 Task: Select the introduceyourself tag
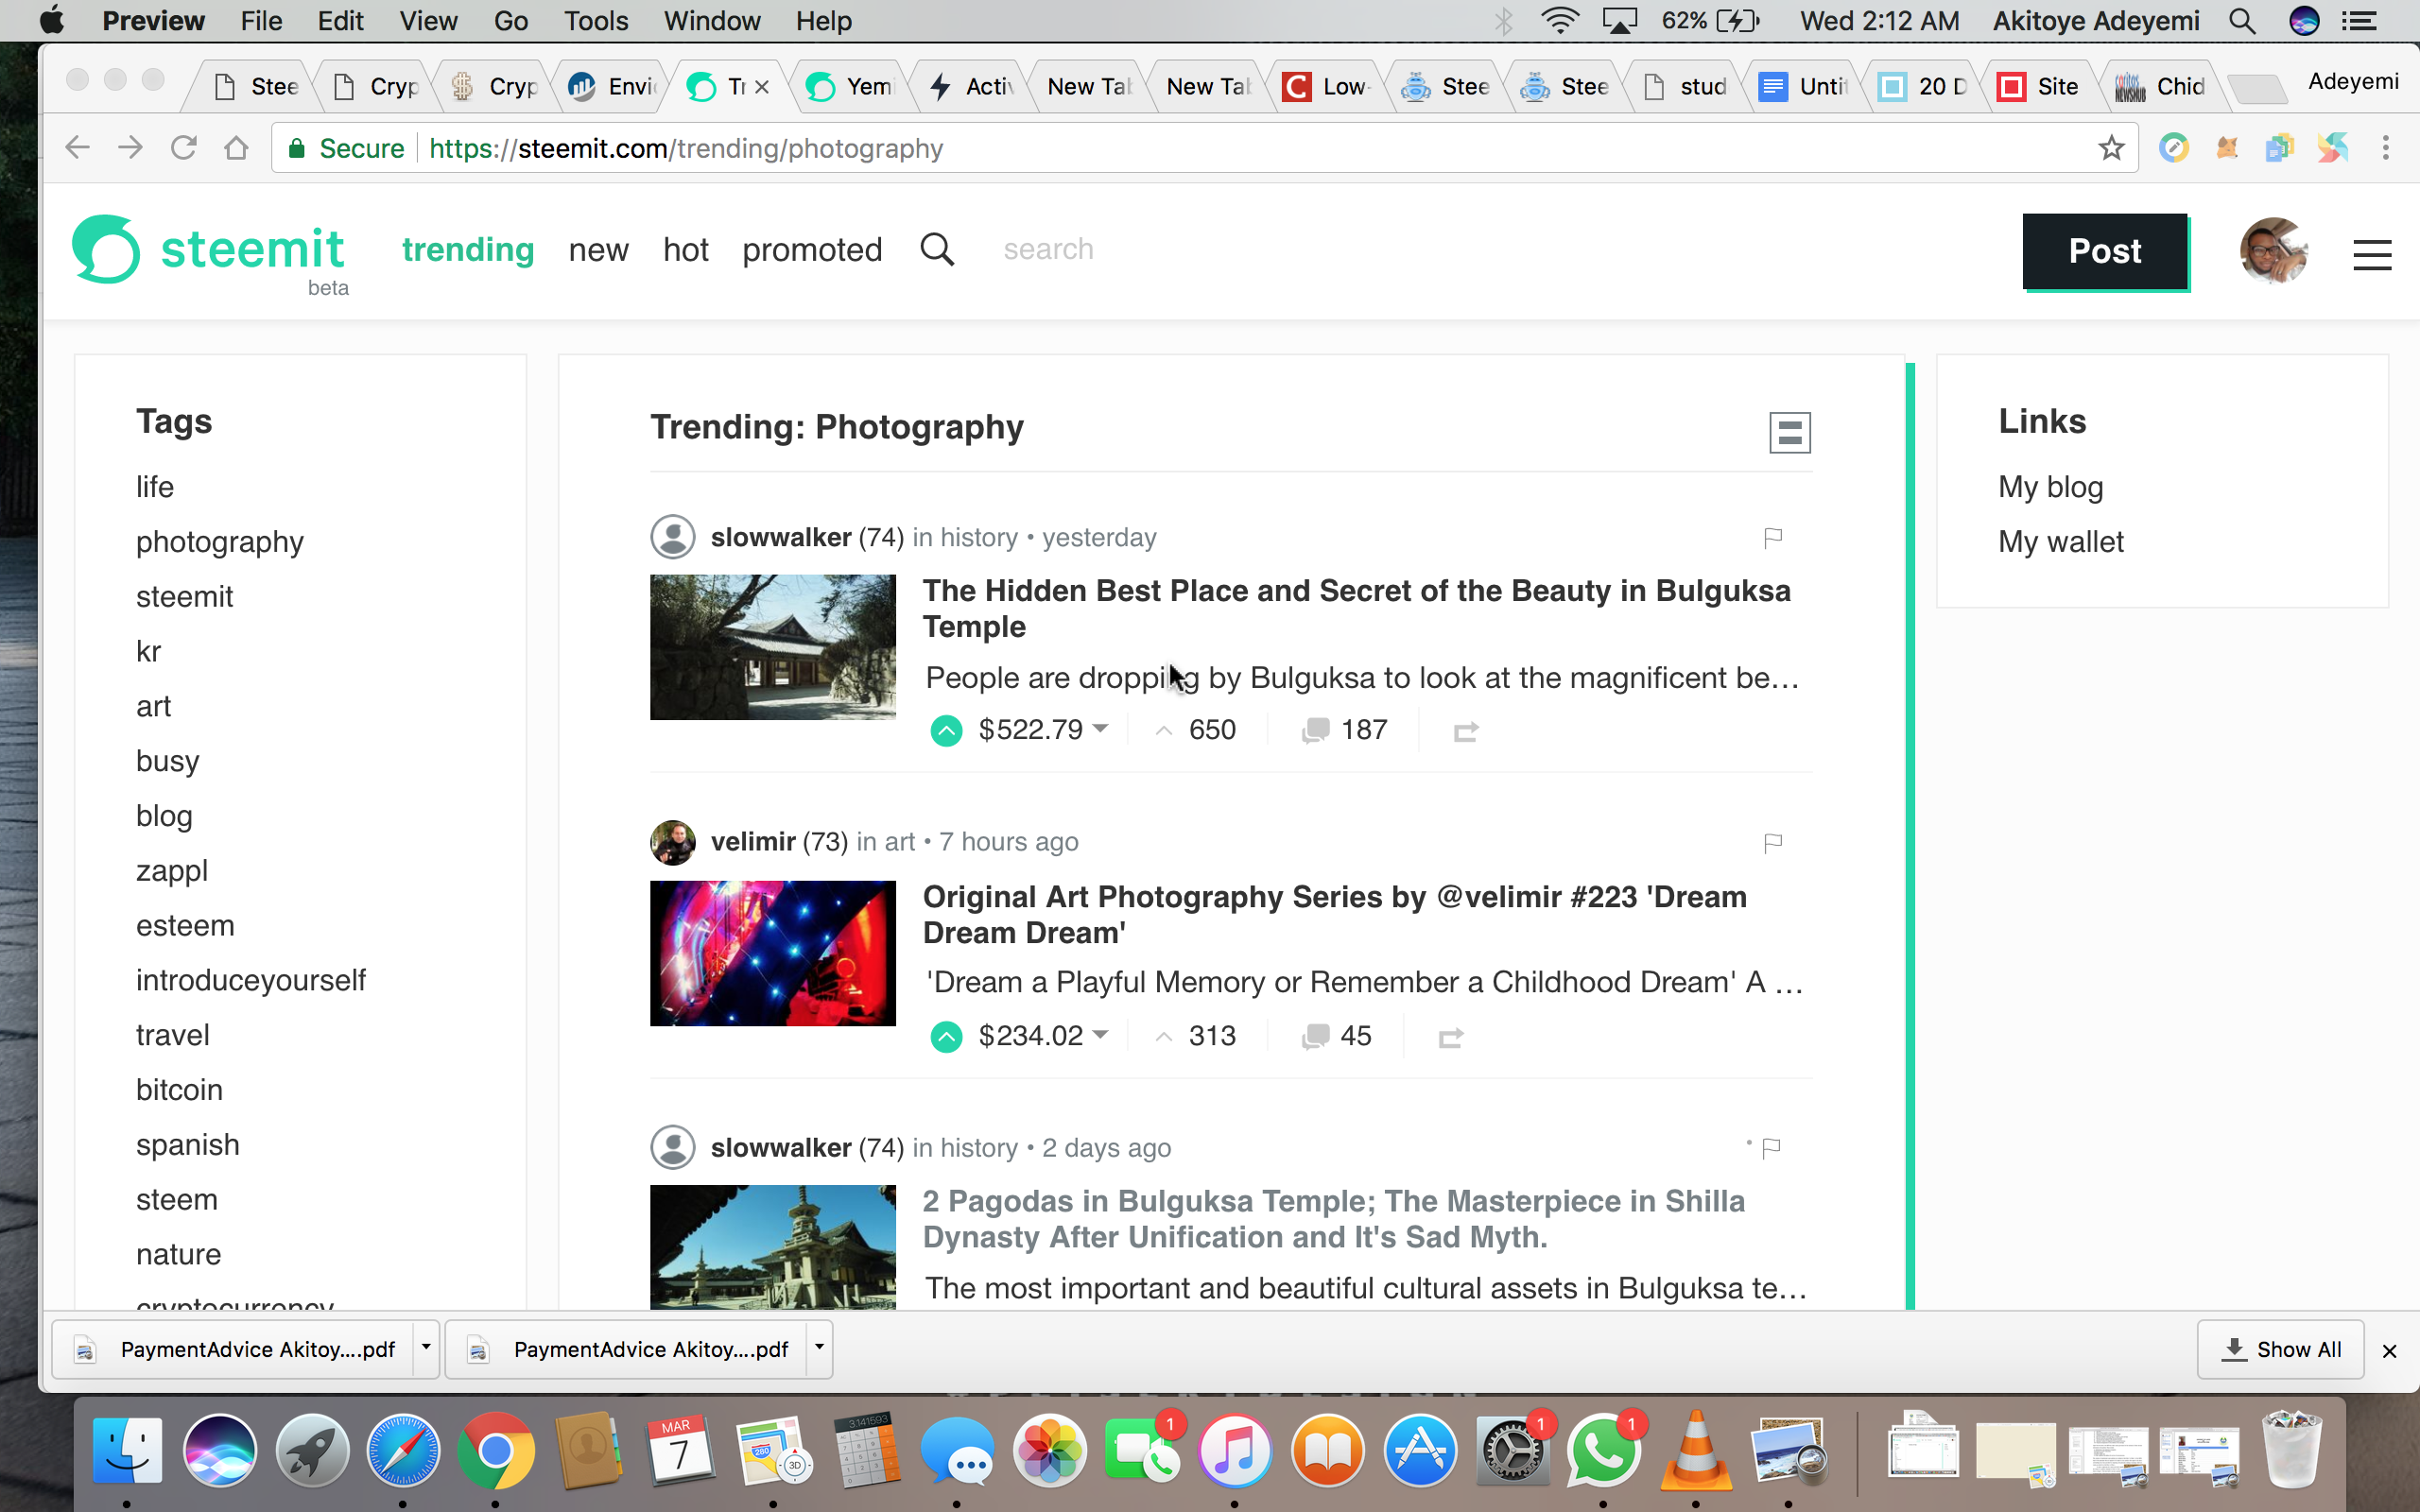[x=251, y=980]
